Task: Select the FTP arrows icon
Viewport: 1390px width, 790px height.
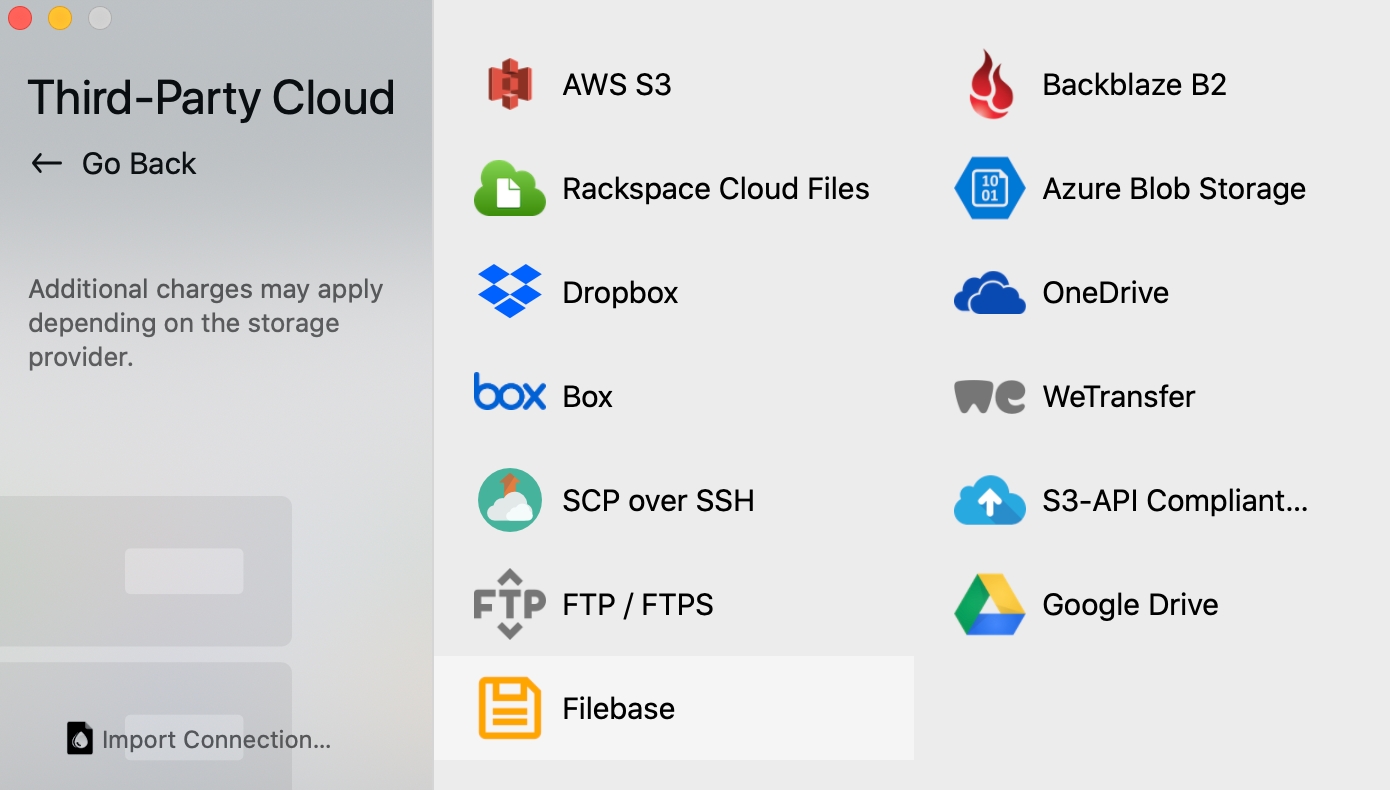Action: [x=509, y=604]
